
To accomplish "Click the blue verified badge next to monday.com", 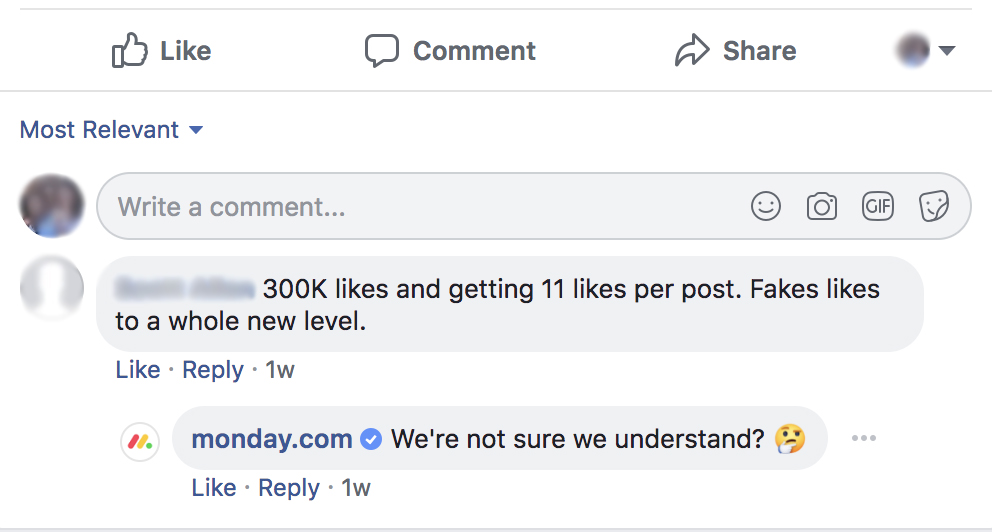I will coord(371,439).
